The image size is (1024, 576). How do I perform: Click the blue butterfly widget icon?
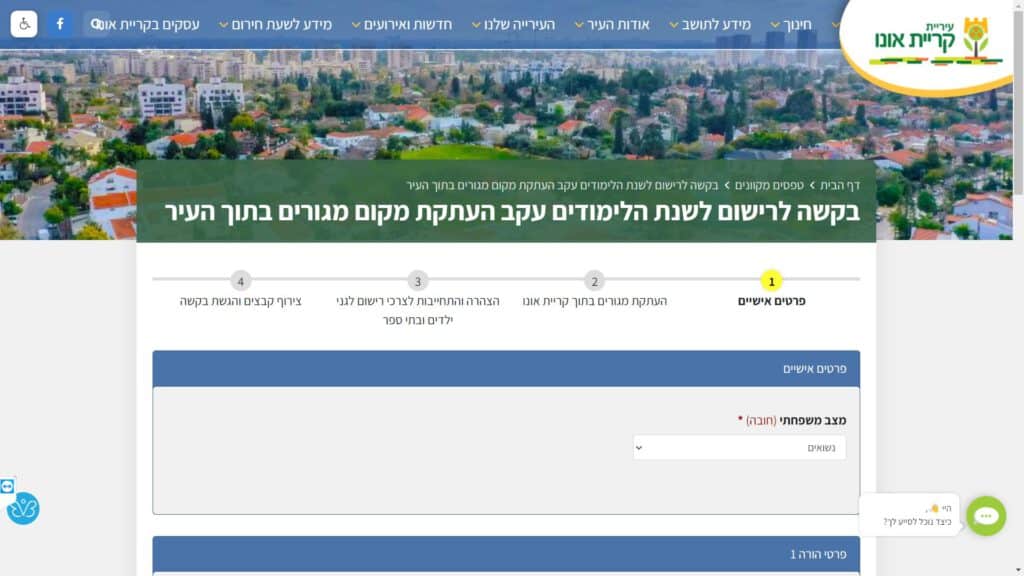coord(23,509)
